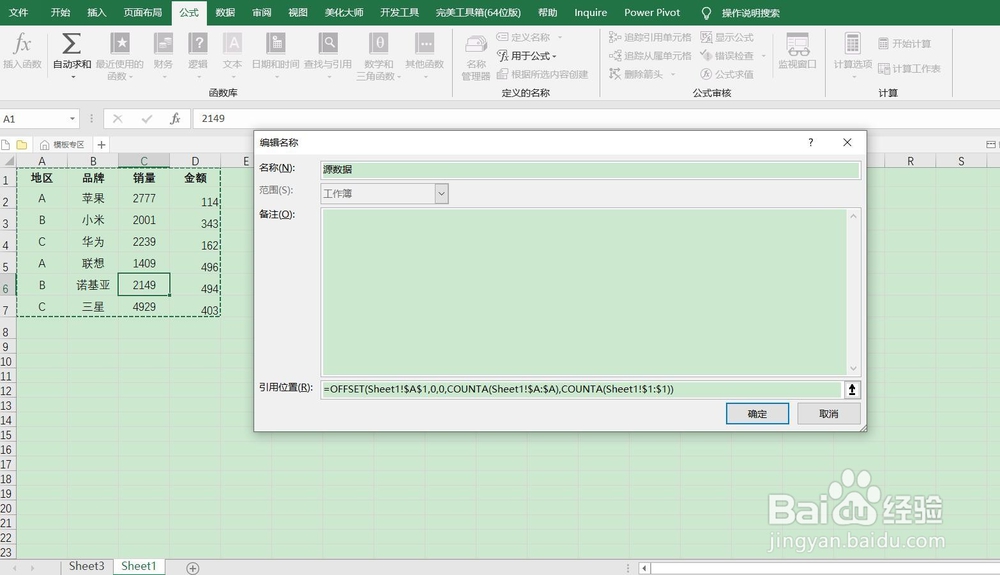Screen dimensions: 1000x575
Task: Expand the AutoSum dropdown arrow
Action: [x=72, y=77]
